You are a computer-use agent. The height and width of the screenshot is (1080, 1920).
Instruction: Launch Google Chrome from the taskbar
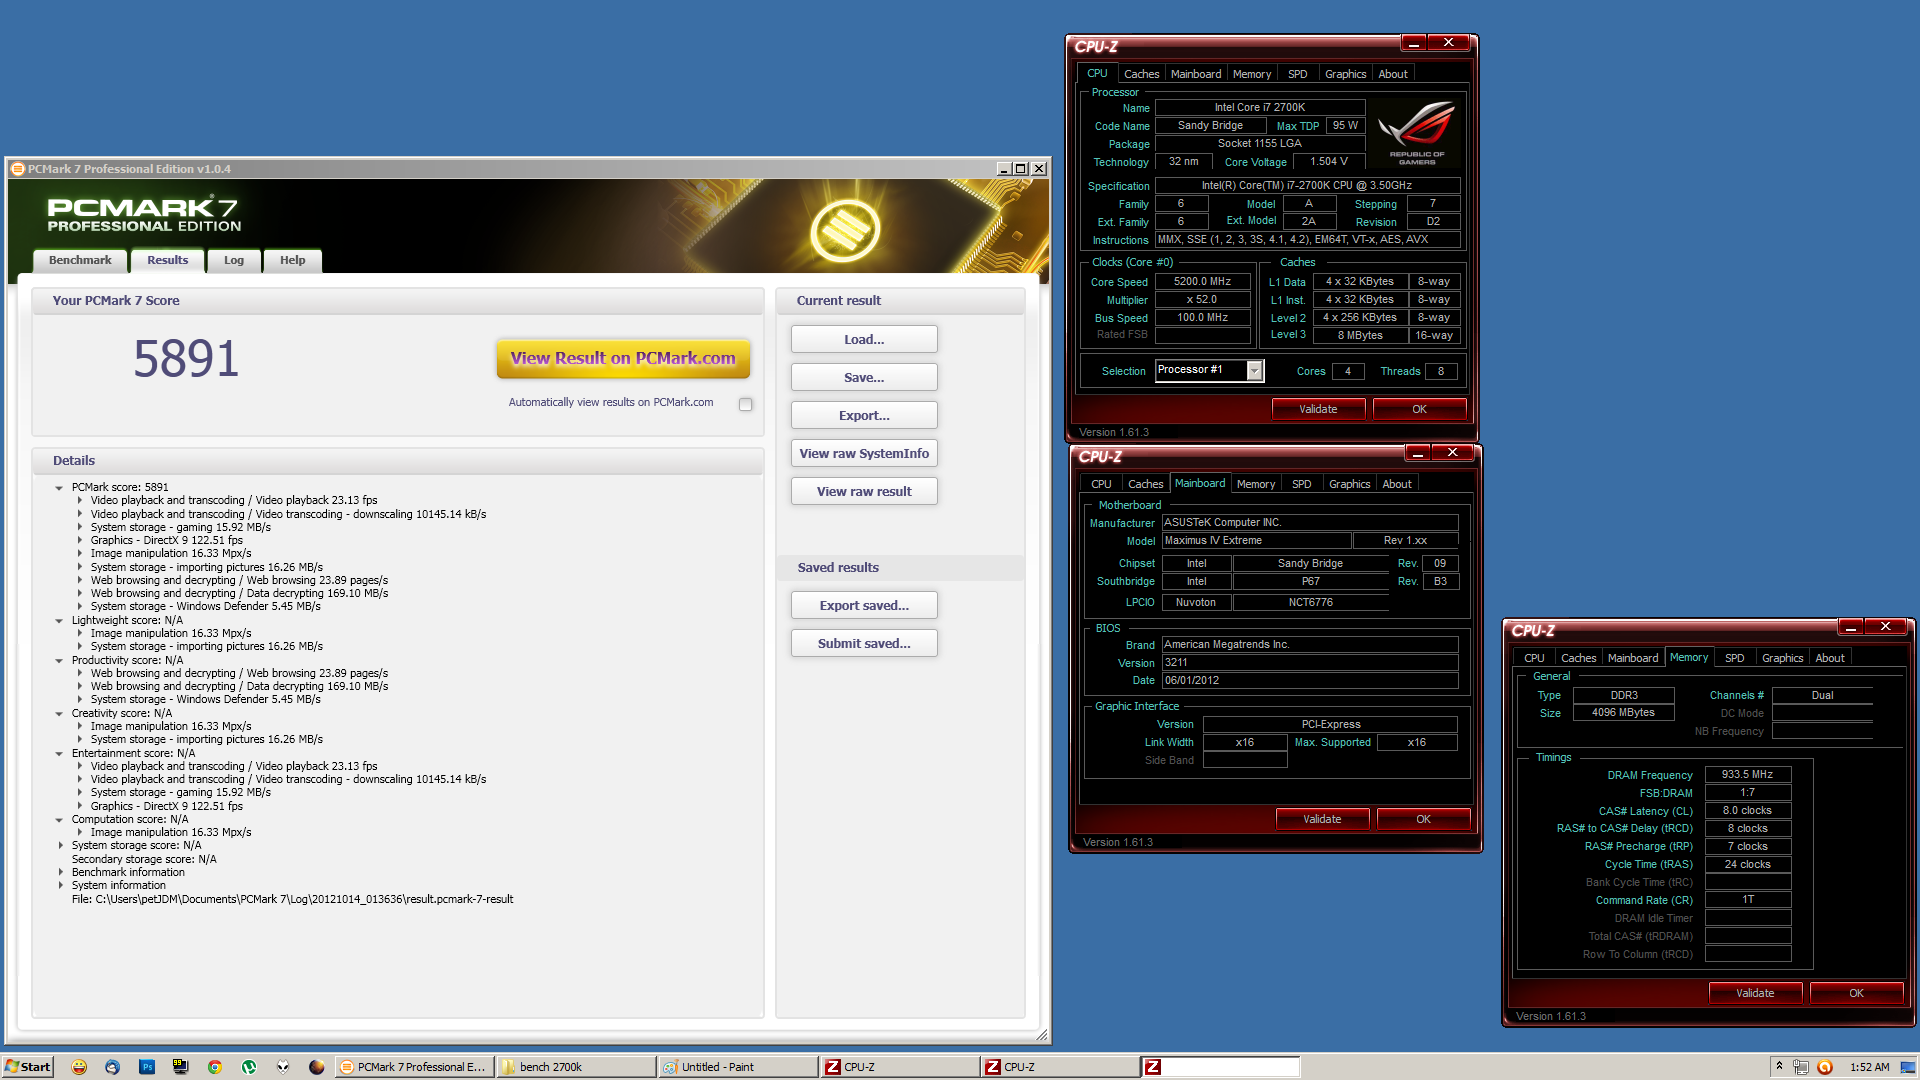[x=214, y=1067]
